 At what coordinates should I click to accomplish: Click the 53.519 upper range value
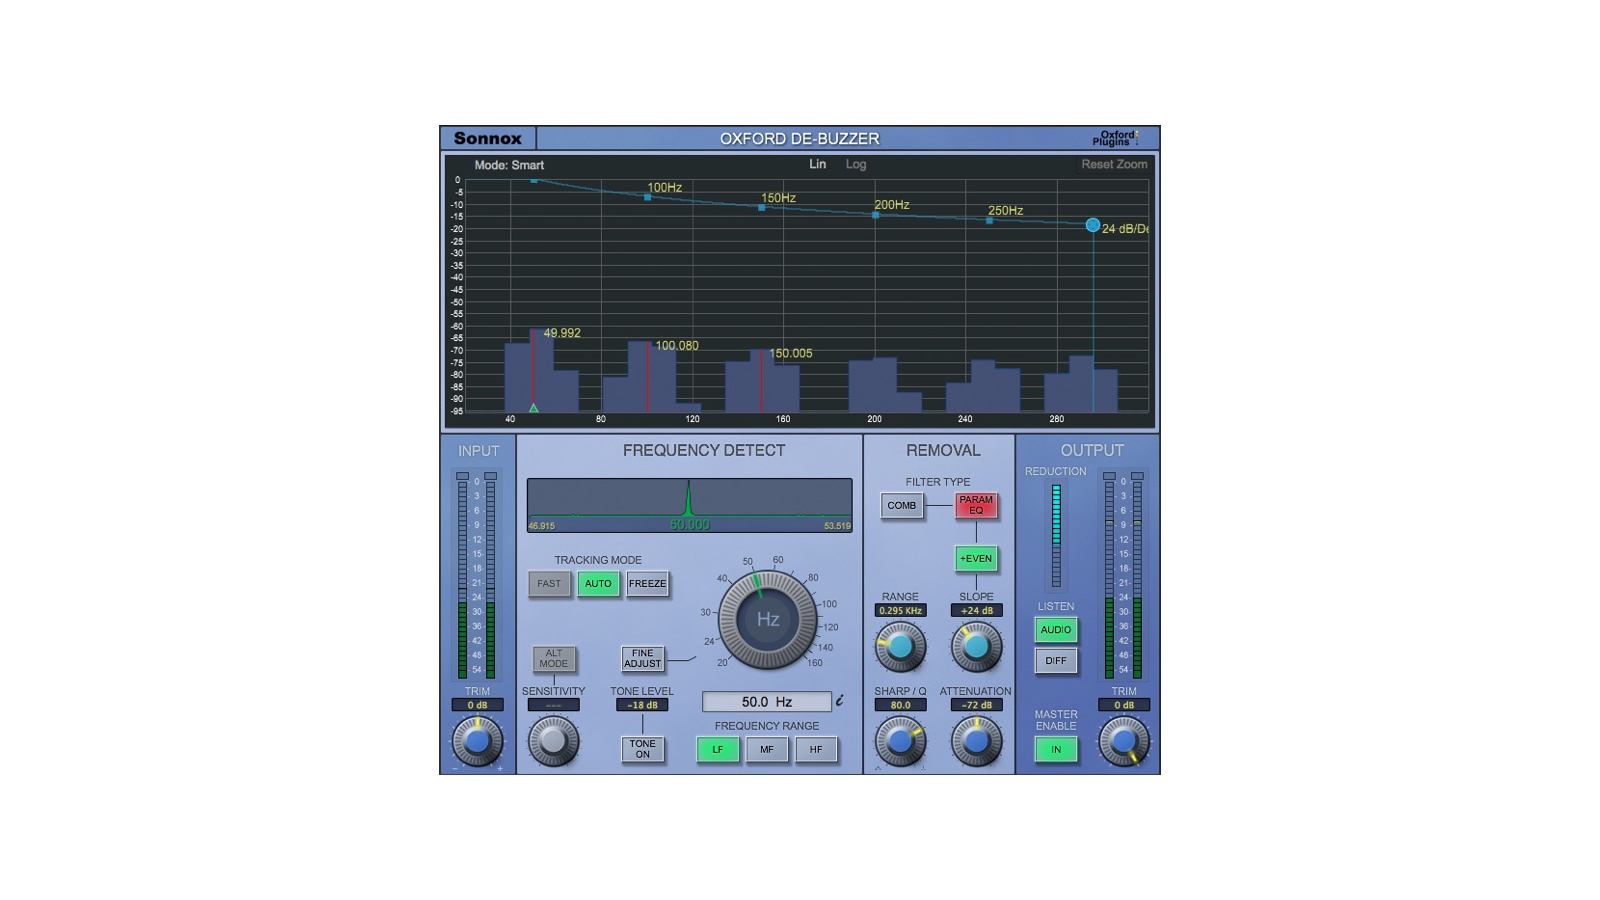coord(837,526)
